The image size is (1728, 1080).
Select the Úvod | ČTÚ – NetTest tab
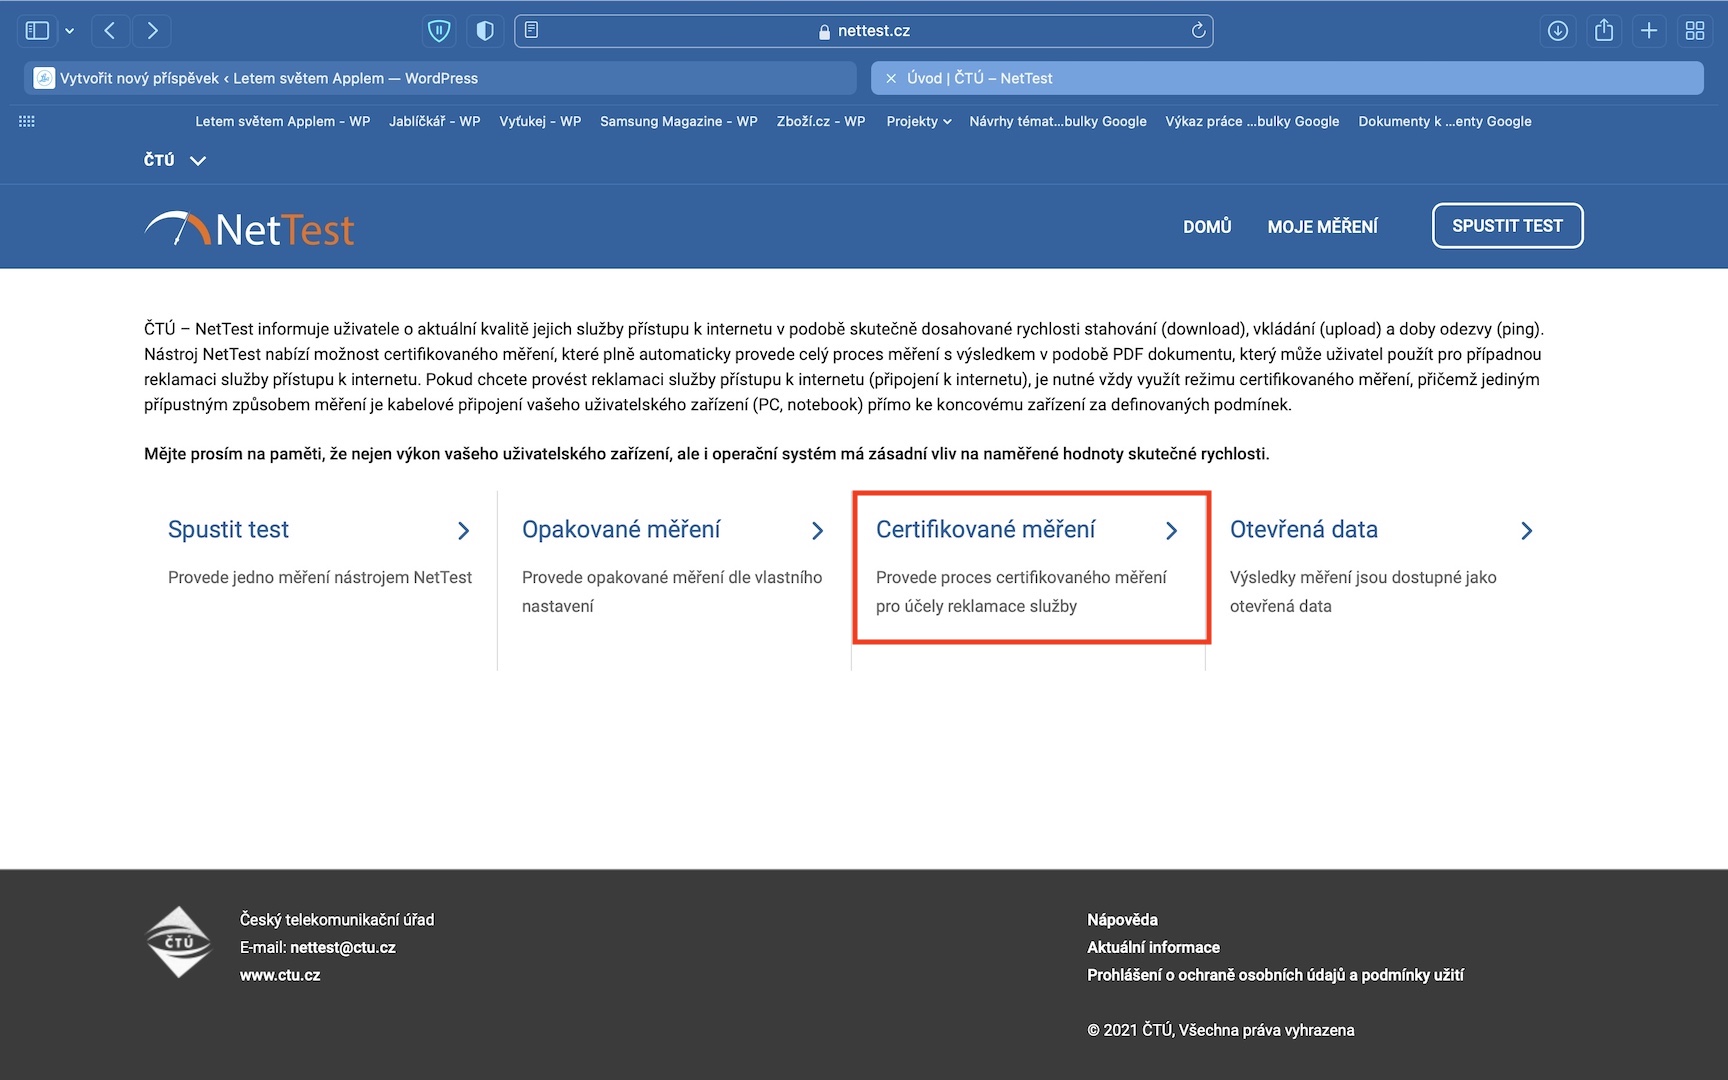[1287, 78]
